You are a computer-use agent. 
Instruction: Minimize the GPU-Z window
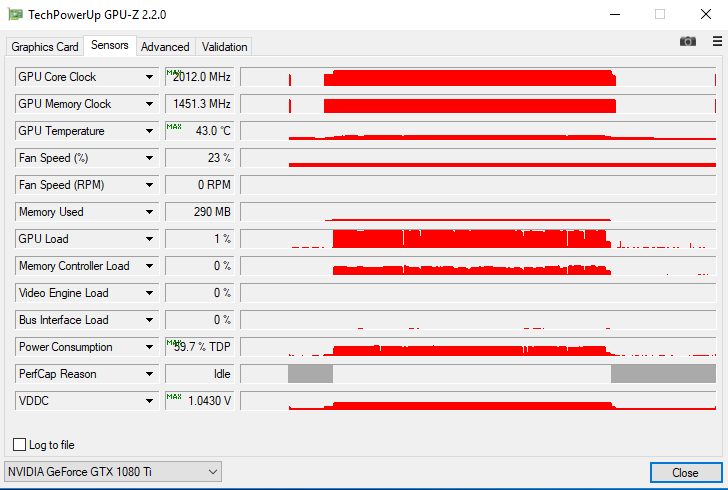click(615, 14)
